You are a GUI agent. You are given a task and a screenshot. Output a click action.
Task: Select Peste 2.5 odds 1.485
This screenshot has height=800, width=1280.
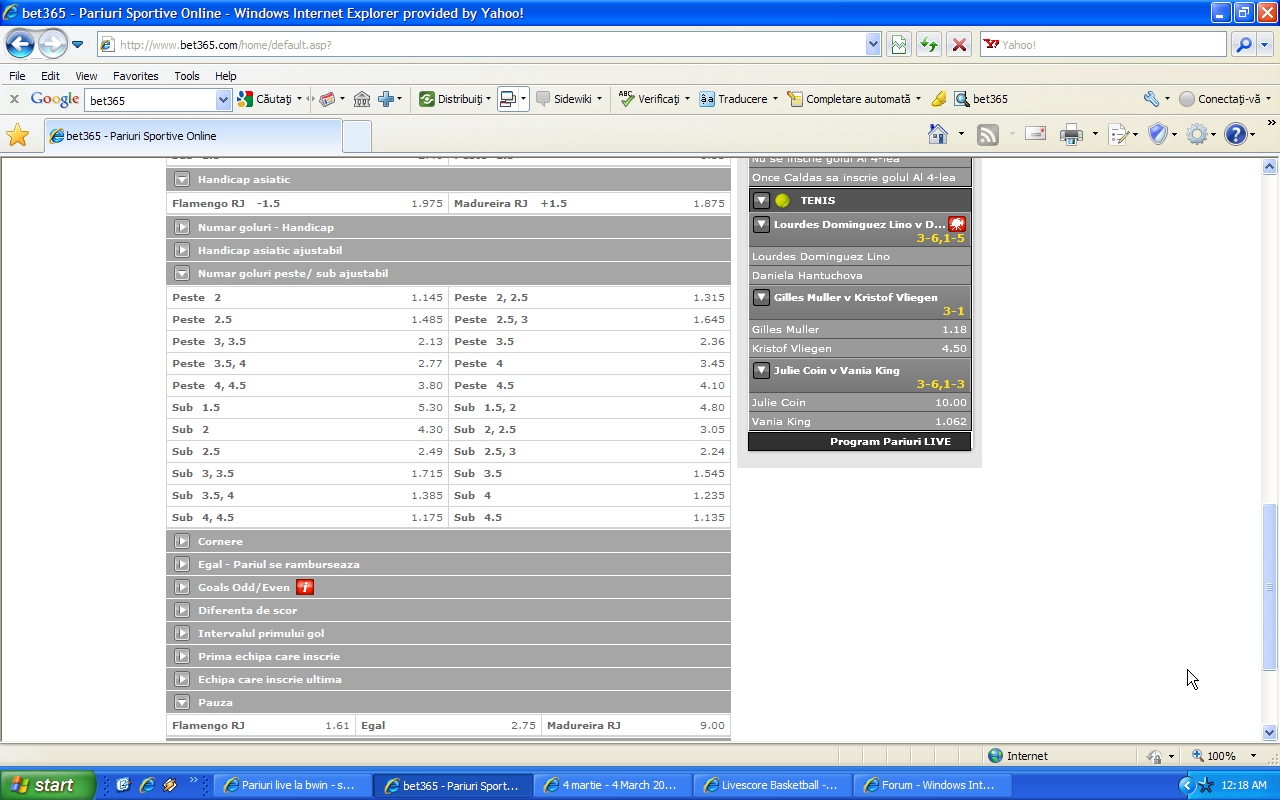(x=307, y=319)
